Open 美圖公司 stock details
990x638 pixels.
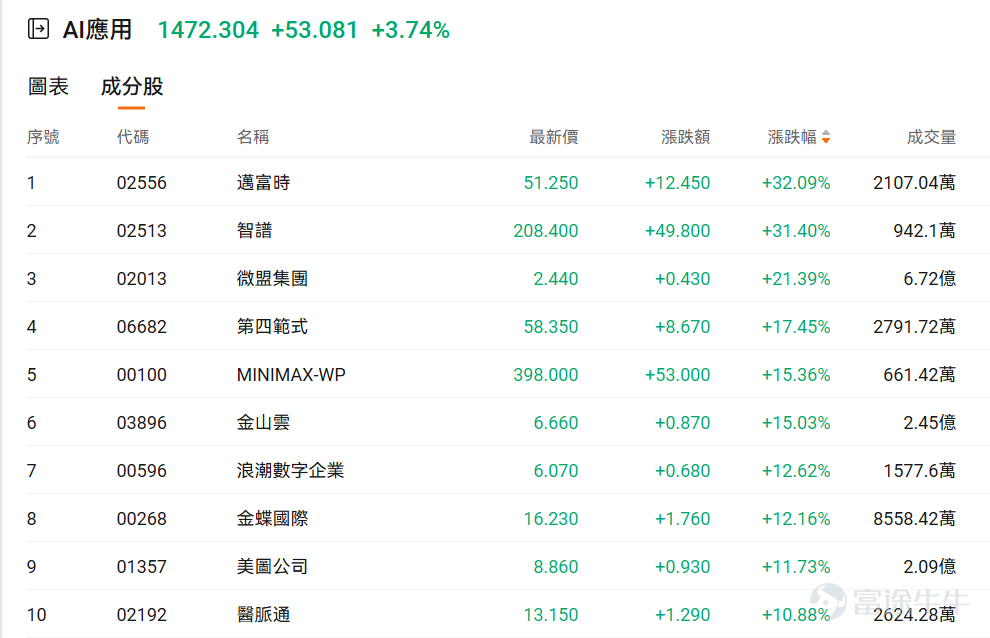coord(491,567)
